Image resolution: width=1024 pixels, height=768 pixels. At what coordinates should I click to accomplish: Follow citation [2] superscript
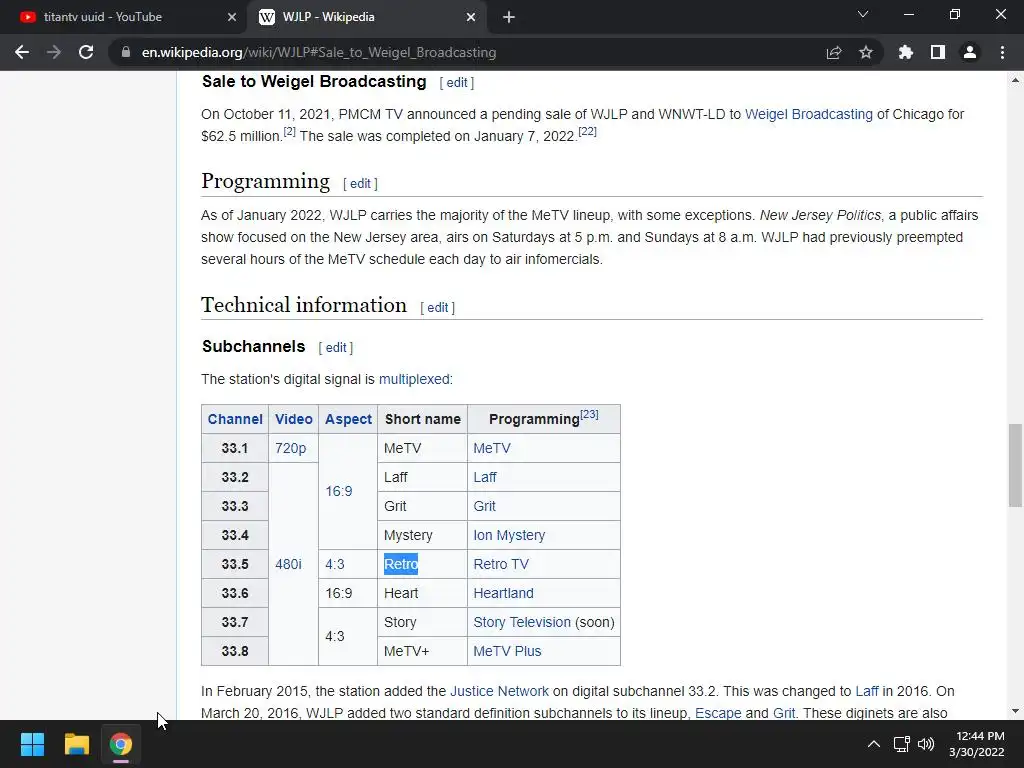pos(289,132)
